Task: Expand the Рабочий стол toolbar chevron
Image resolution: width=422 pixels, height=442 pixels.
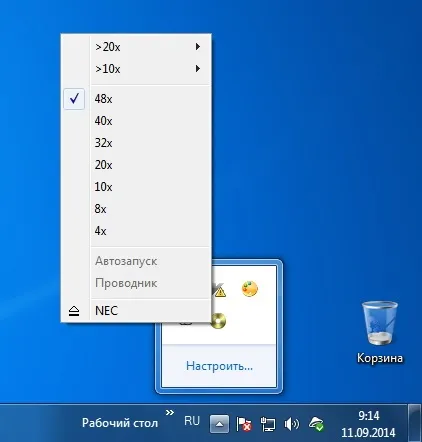Action: click(170, 413)
